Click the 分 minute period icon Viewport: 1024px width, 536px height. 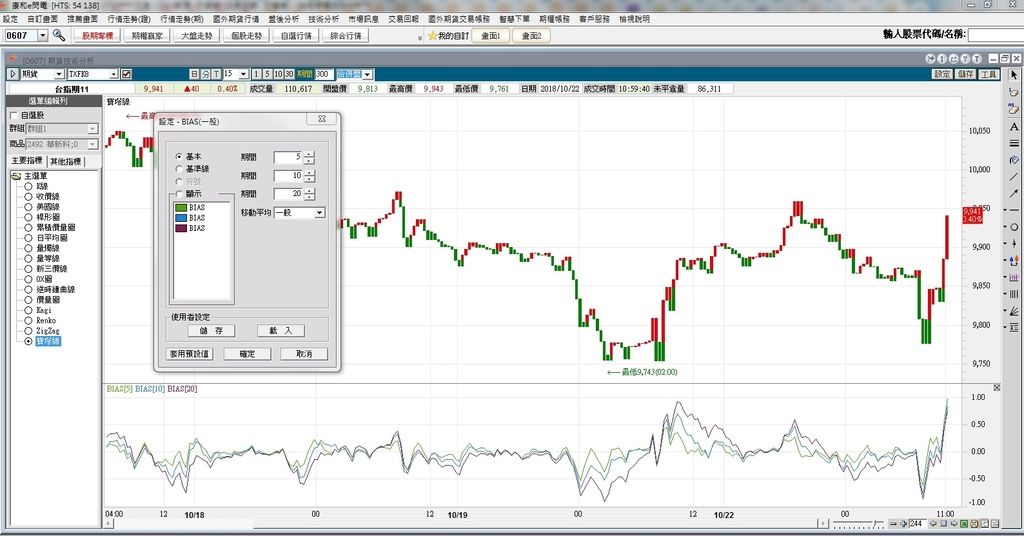(x=206, y=74)
